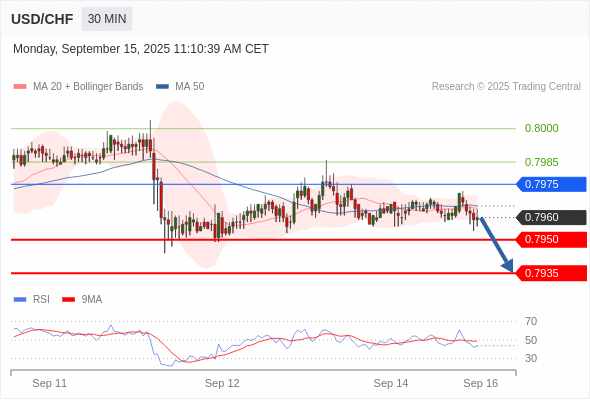The width and height of the screenshot is (590, 400).
Task: Select the MA 20 + Bollinger Bands legend swatch
Action: coord(20,87)
